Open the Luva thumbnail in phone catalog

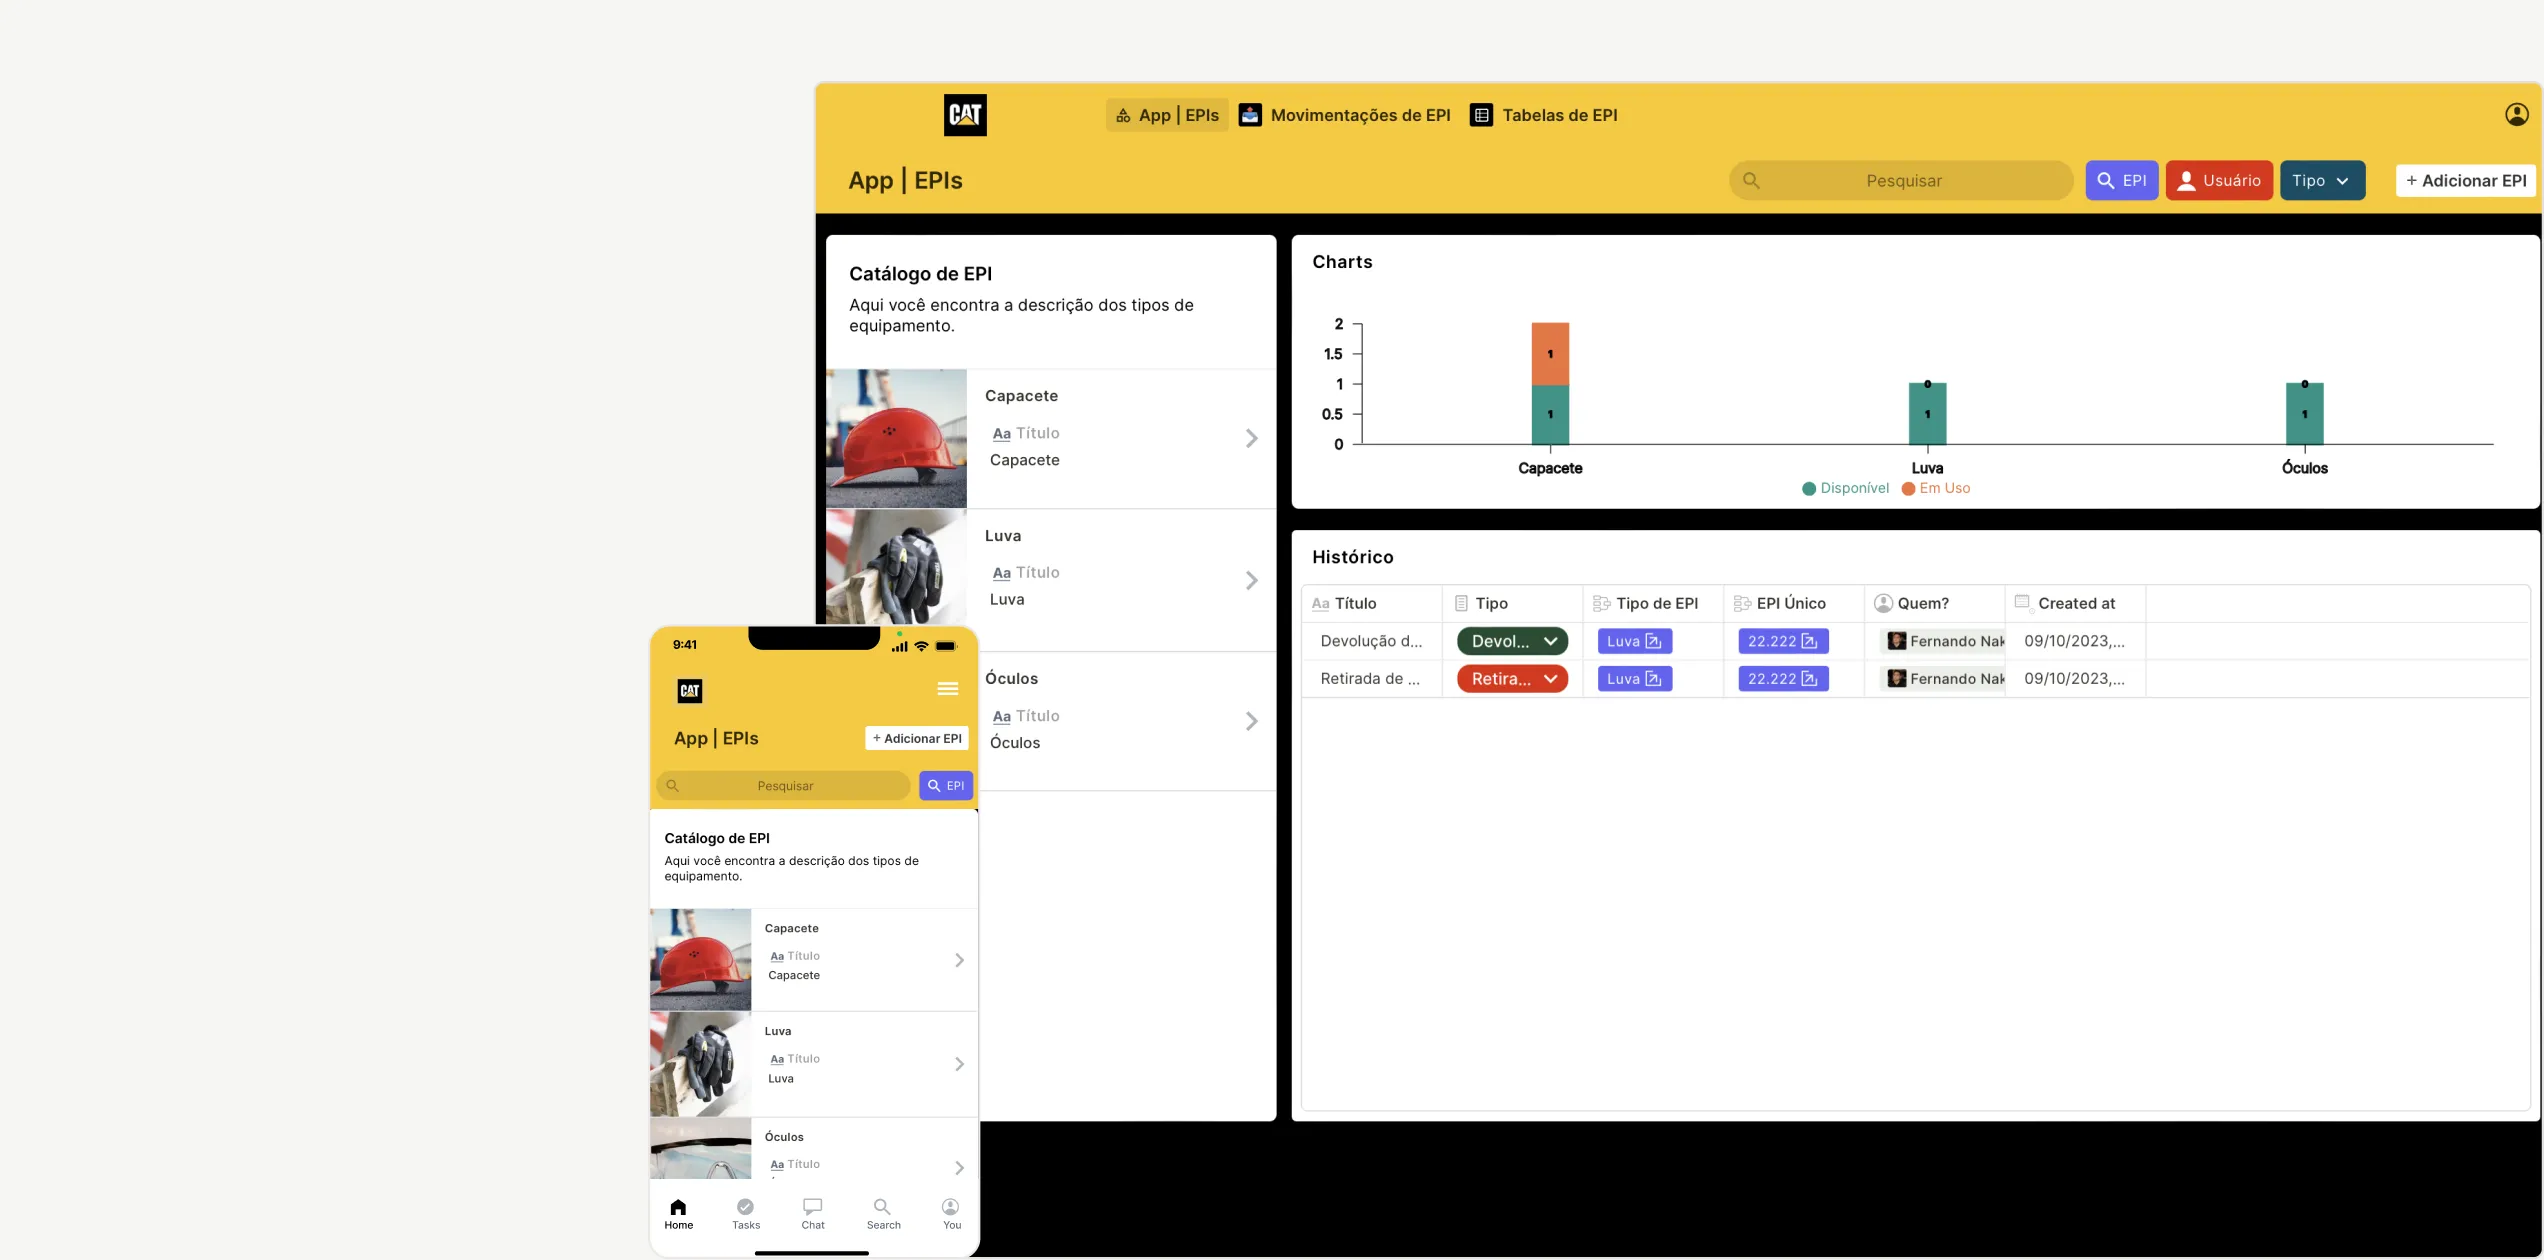(x=700, y=1064)
